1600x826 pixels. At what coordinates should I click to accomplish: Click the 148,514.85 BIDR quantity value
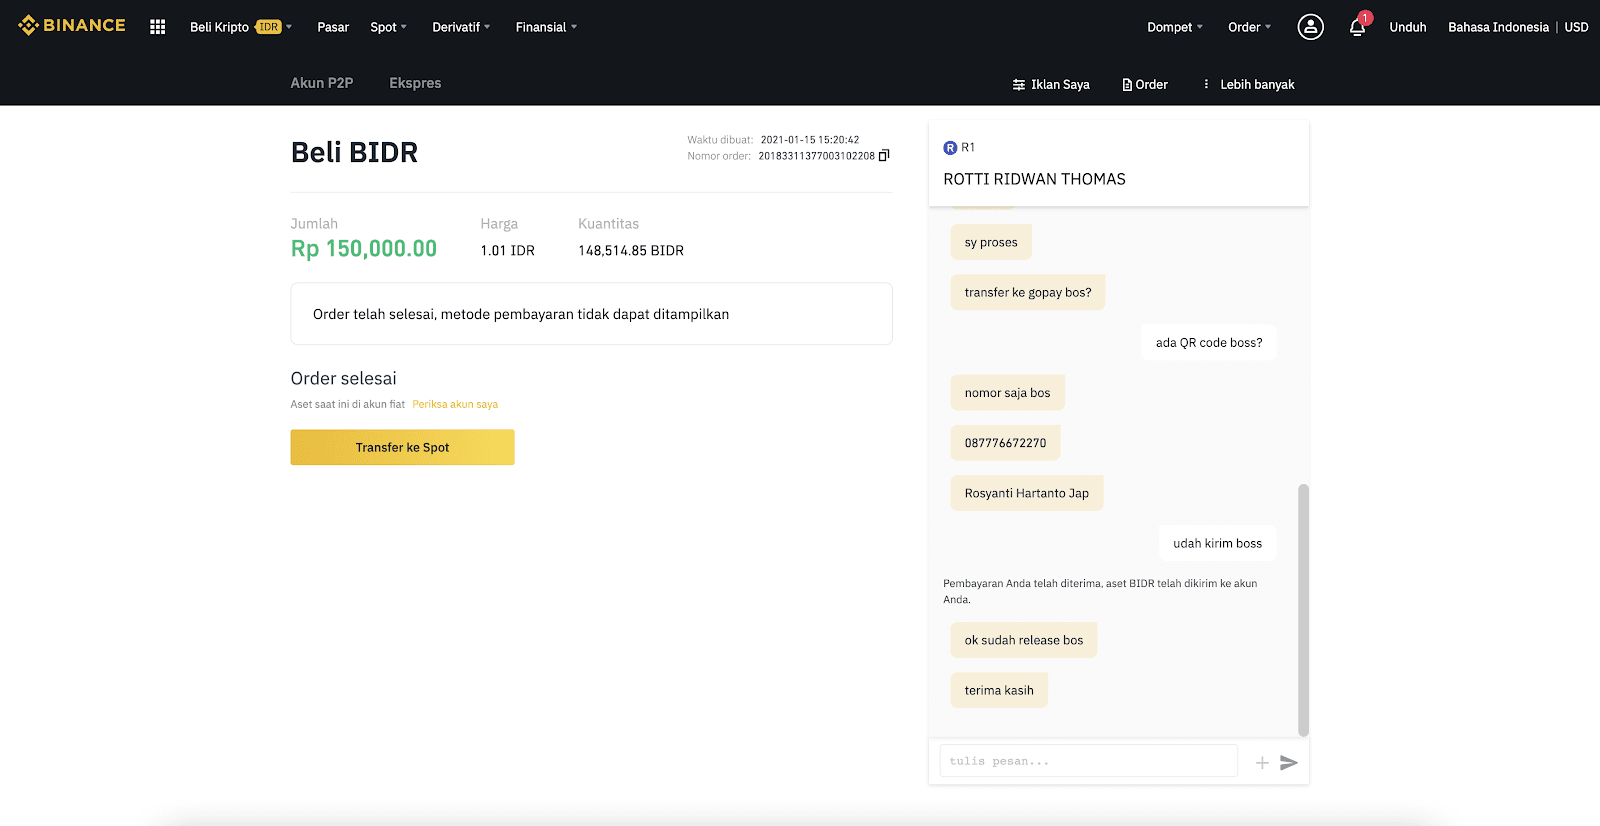tap(631, 251)
